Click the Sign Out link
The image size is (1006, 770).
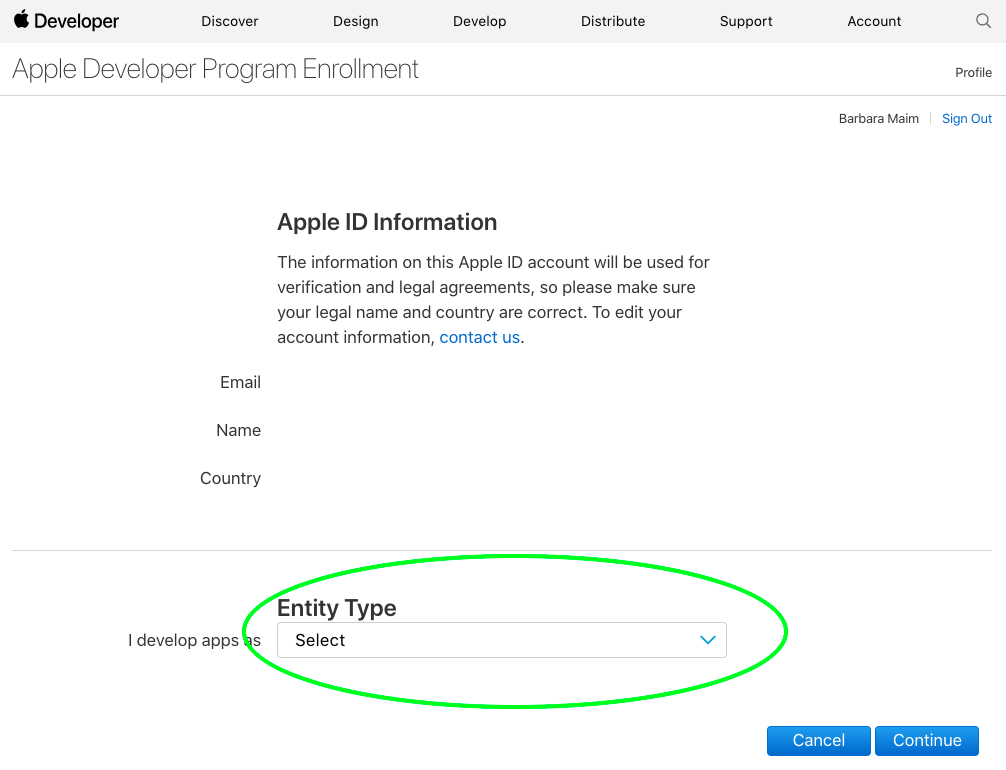point(966,119)
